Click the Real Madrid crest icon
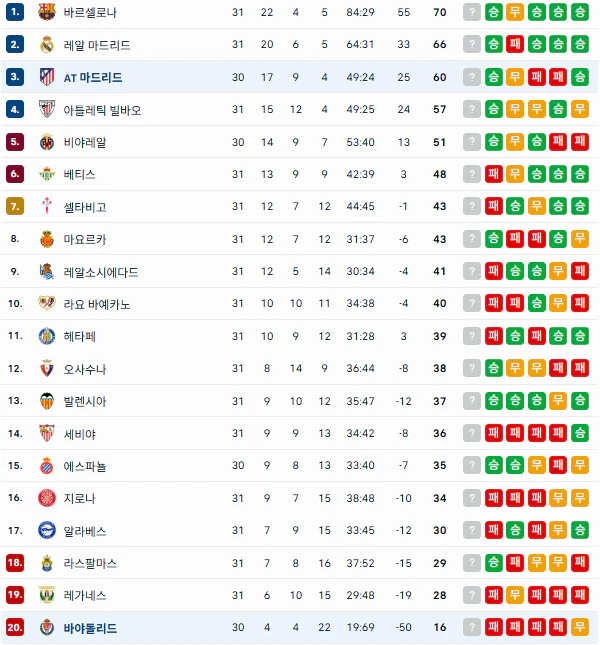Screen dimensions: 600x645 [46, 44]
